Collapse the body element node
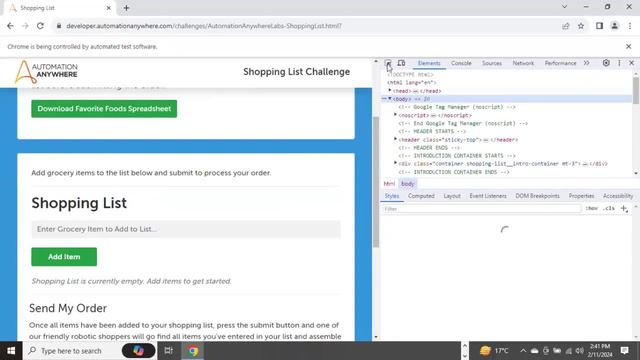 (x=390, y=99)
